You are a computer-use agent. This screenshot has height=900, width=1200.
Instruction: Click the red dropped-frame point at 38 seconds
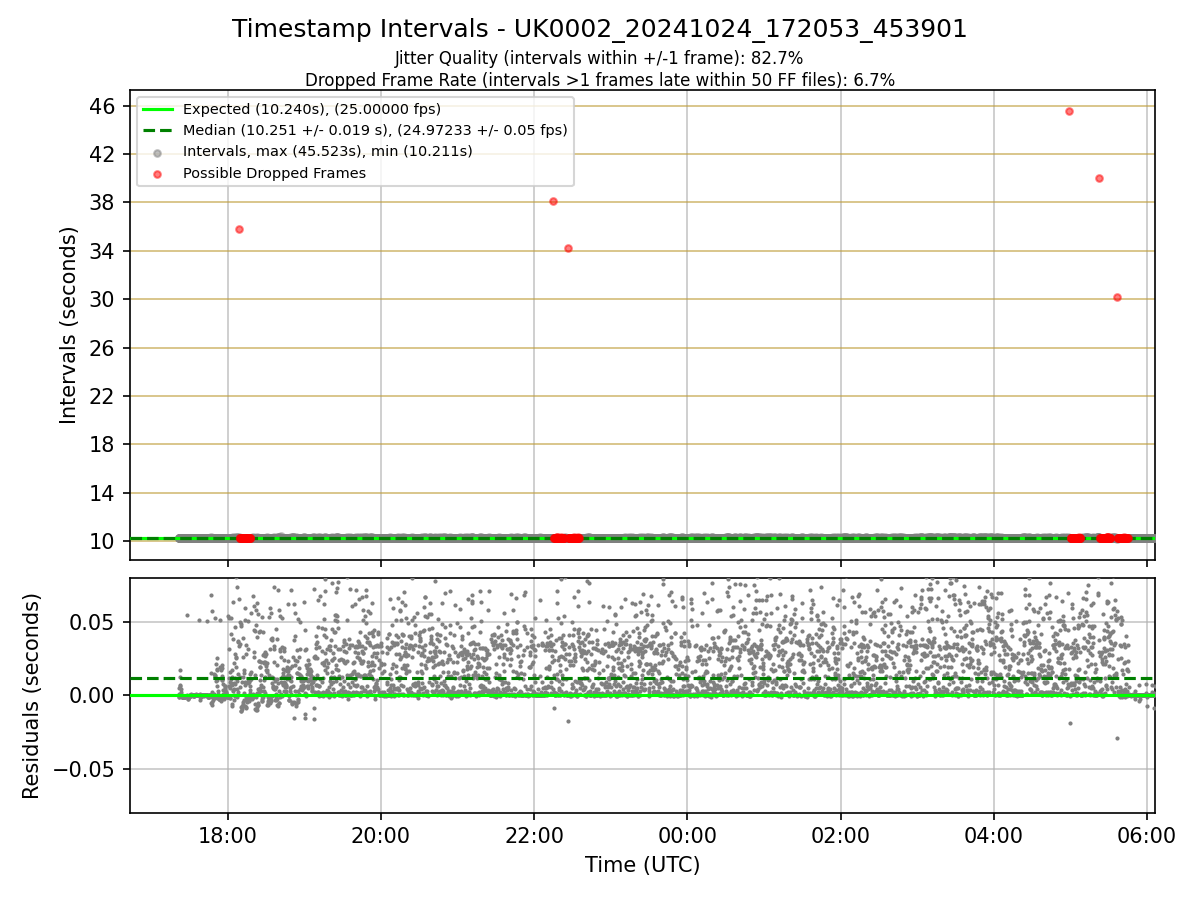[x=553, y=201]
